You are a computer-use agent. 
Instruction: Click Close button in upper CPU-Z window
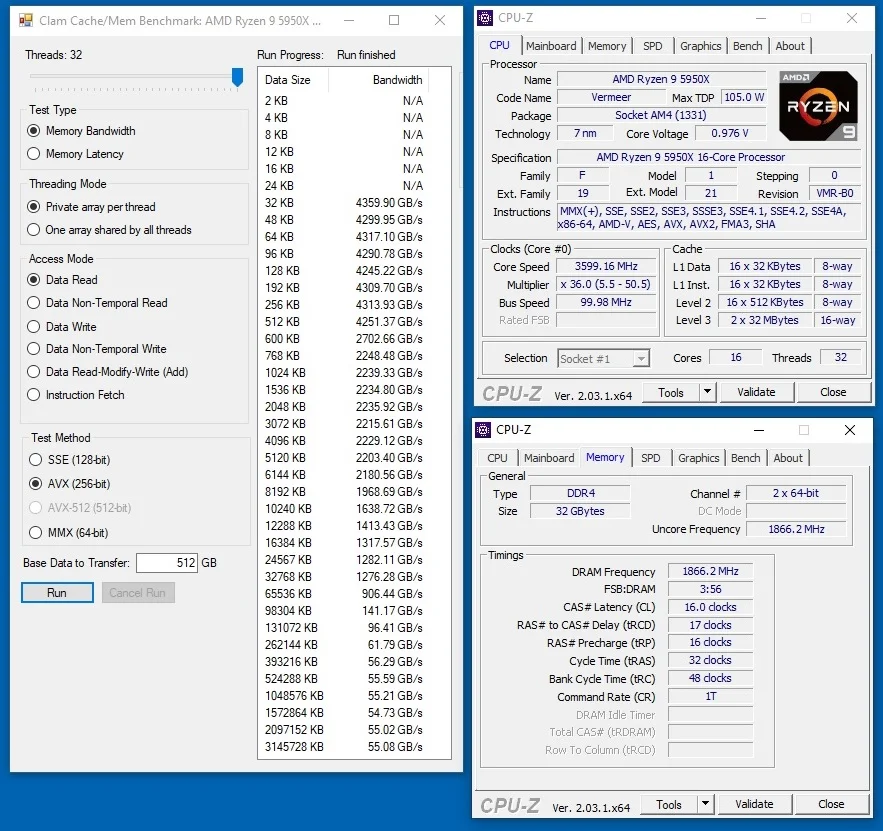coord(833,392)
